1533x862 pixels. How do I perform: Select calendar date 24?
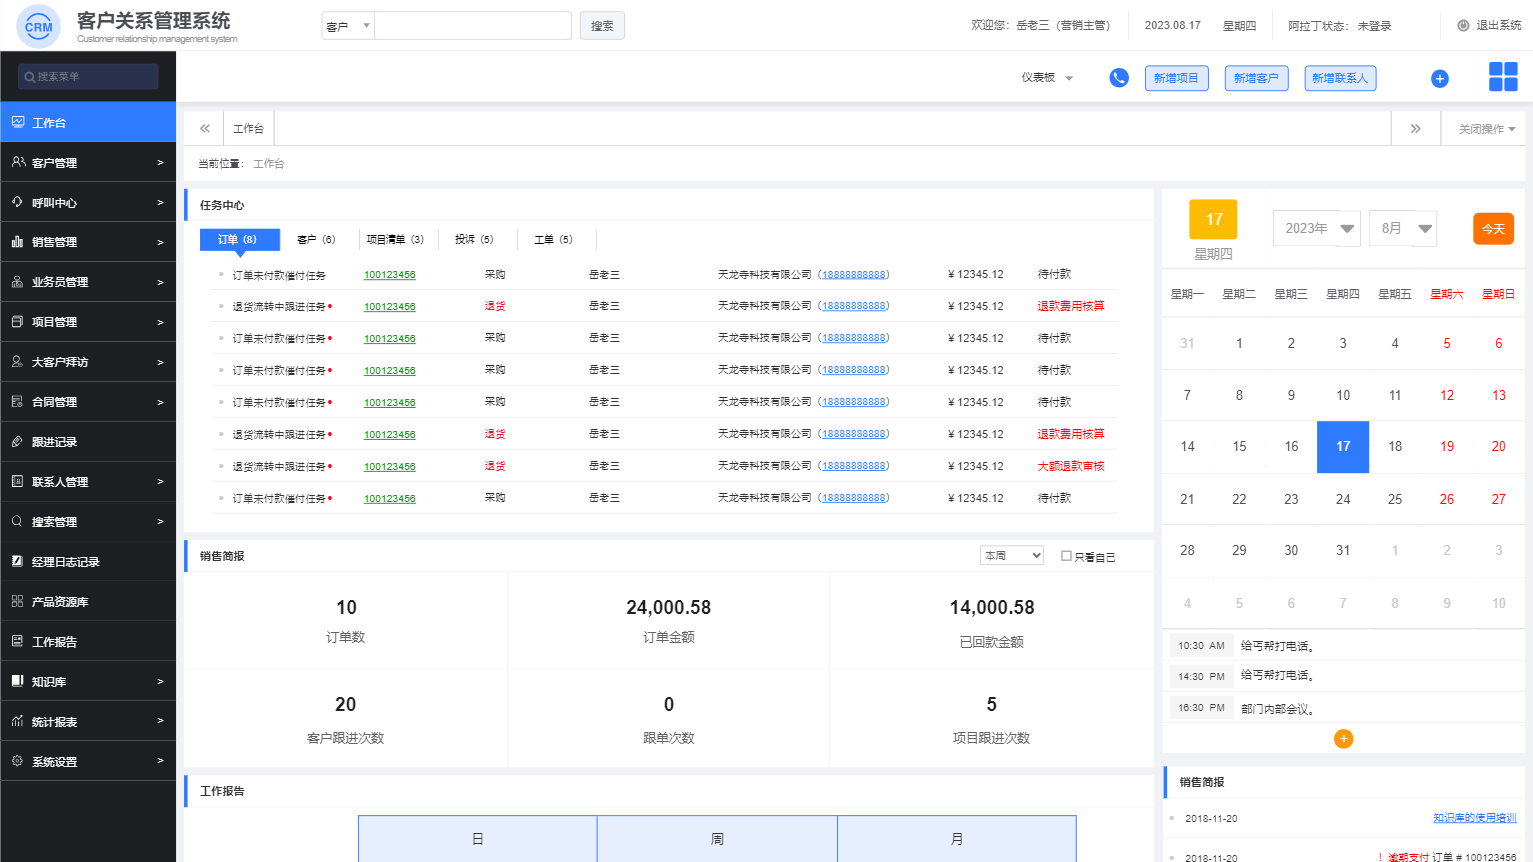click(x=1343, y=499)
